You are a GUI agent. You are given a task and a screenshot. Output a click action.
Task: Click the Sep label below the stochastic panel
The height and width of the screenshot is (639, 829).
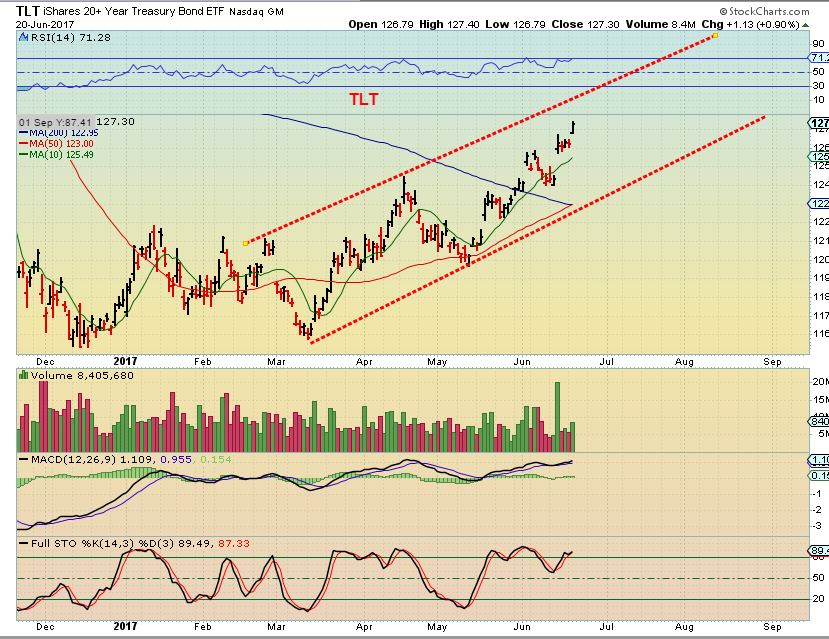pos(772,627)
